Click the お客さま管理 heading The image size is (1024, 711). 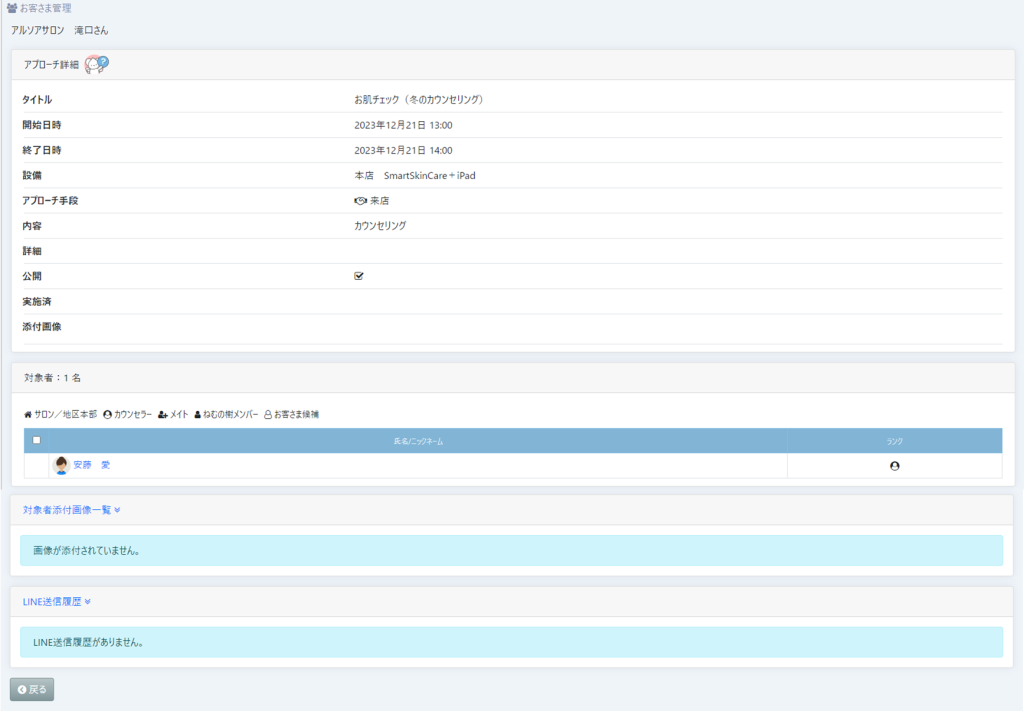(45, 8)
